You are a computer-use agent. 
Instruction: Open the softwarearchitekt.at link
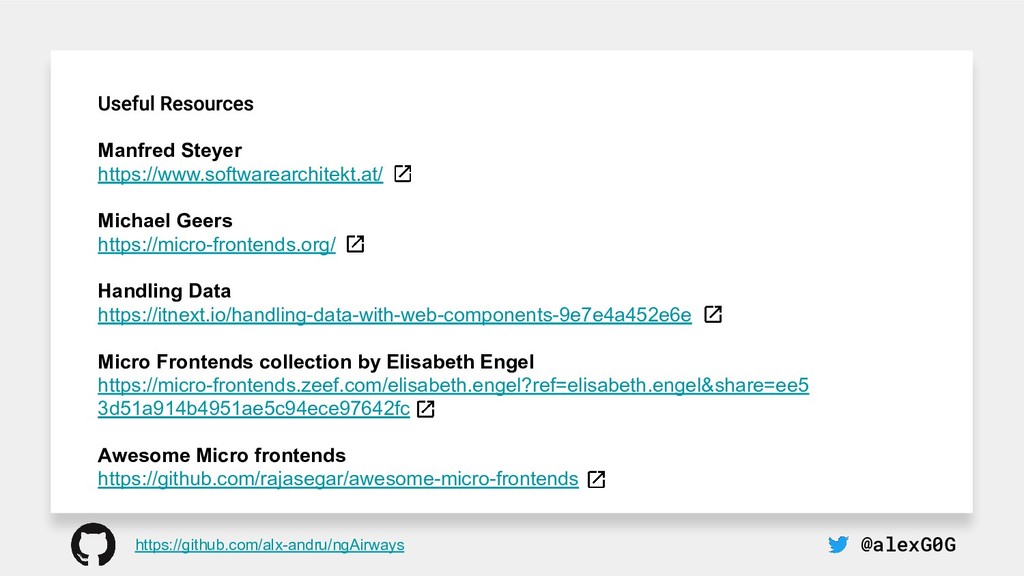240,175
